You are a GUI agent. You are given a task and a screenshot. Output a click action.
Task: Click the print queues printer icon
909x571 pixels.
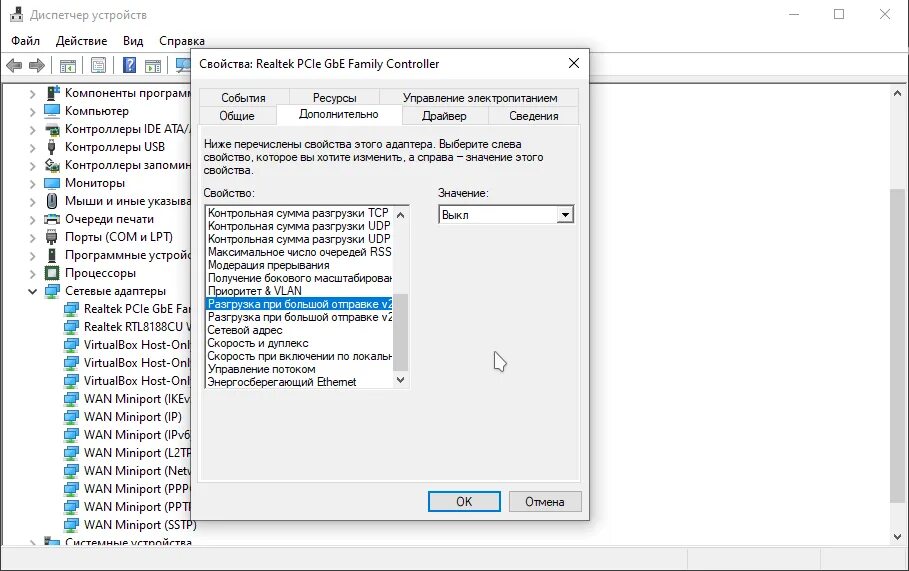pyautogui.click(x=52, y=219)
